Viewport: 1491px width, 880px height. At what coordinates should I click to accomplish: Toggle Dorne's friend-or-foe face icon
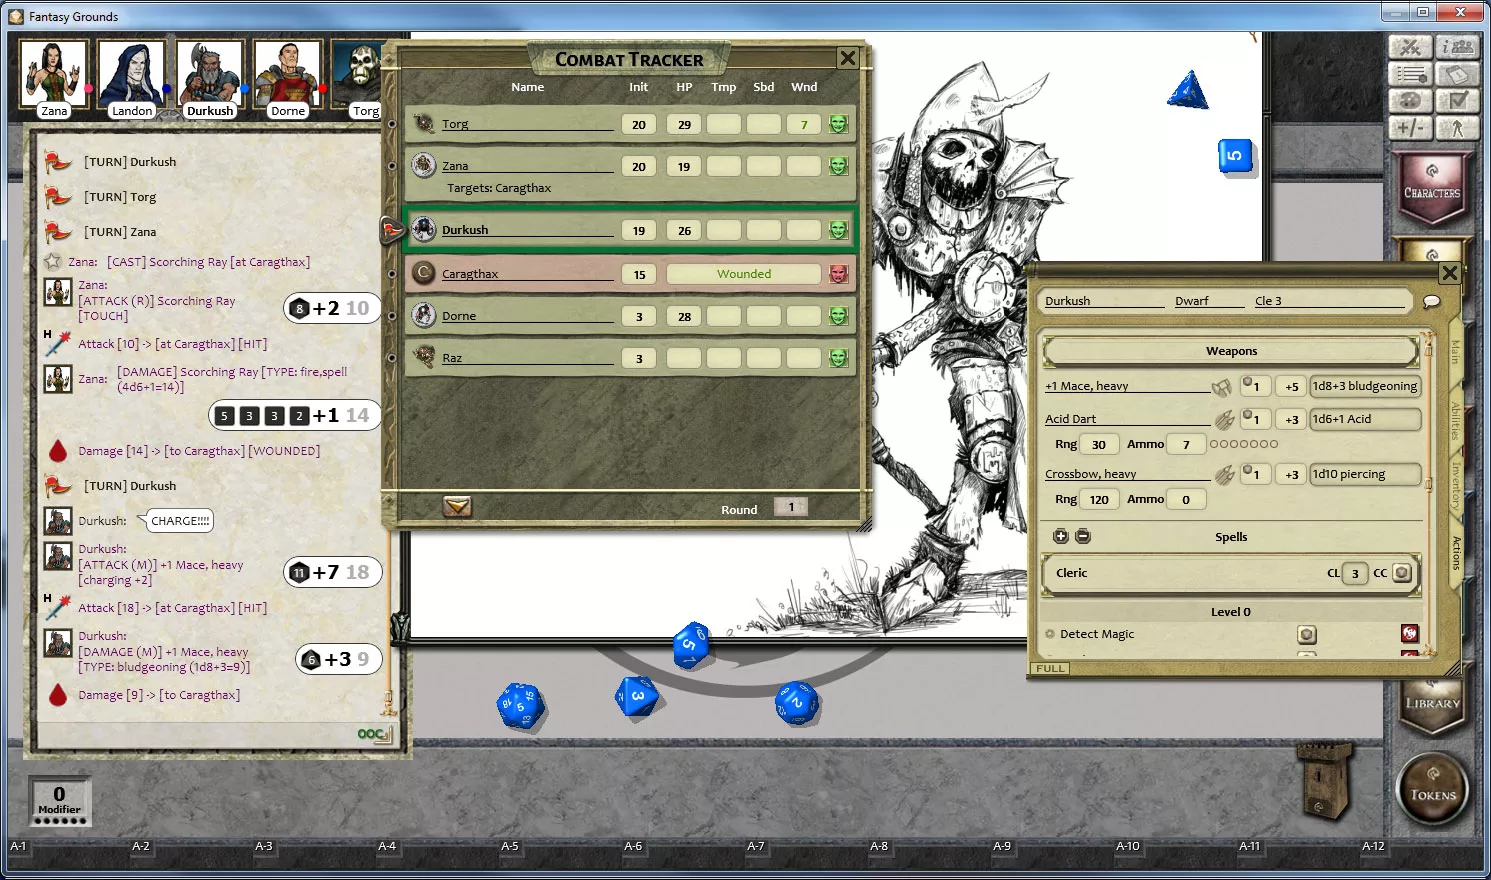coord(838,316)
